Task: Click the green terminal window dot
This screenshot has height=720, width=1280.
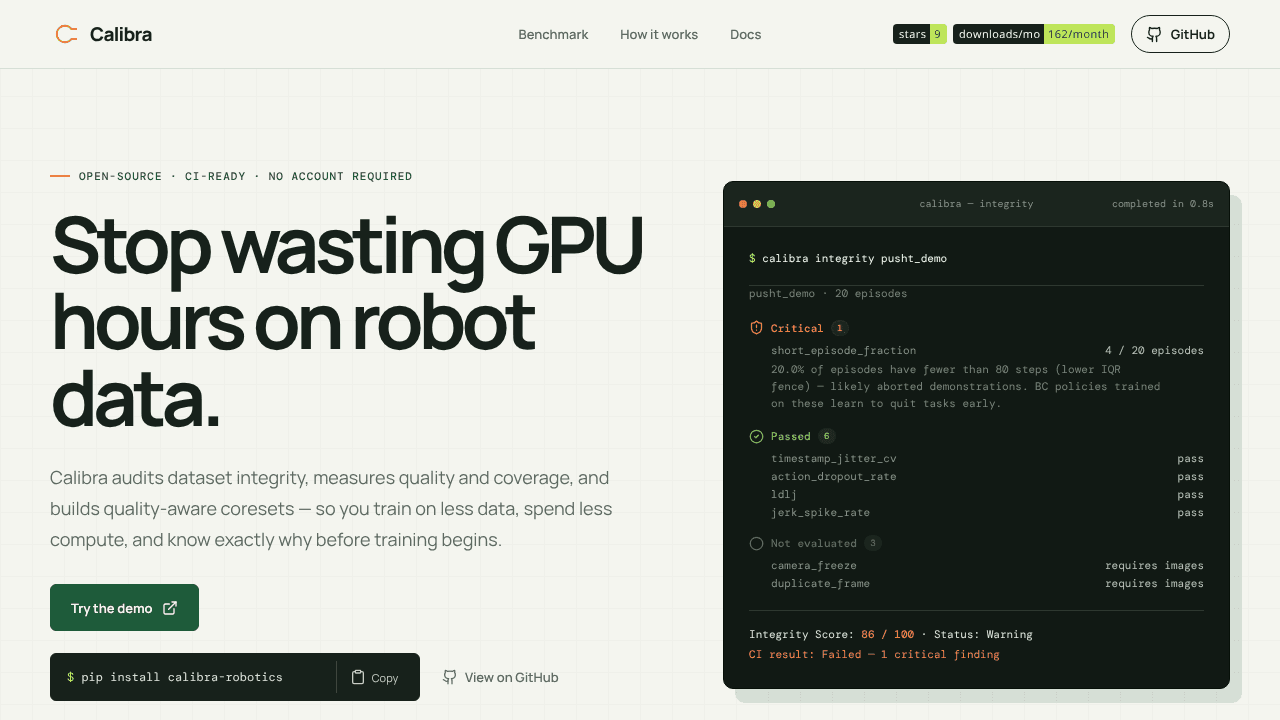Action: coord(771,204)
